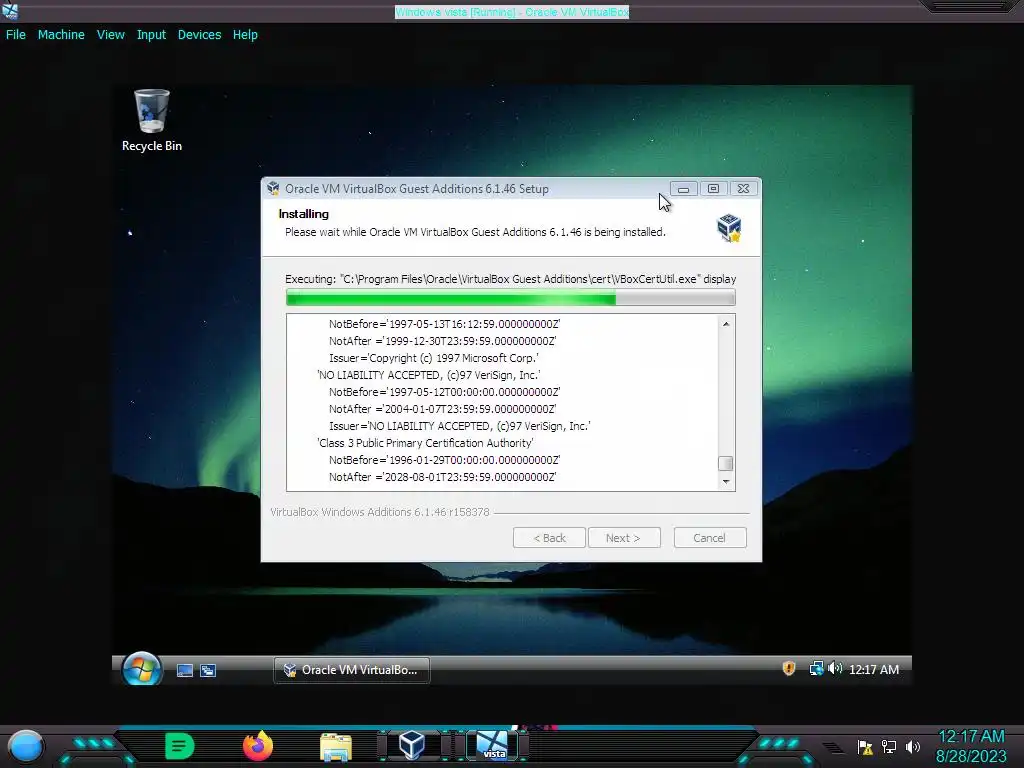Screen dimensions: 1024x768
Task: Open VirtualBox Manager cube icon in host taskbar
Action: click(x=412, y=746)
